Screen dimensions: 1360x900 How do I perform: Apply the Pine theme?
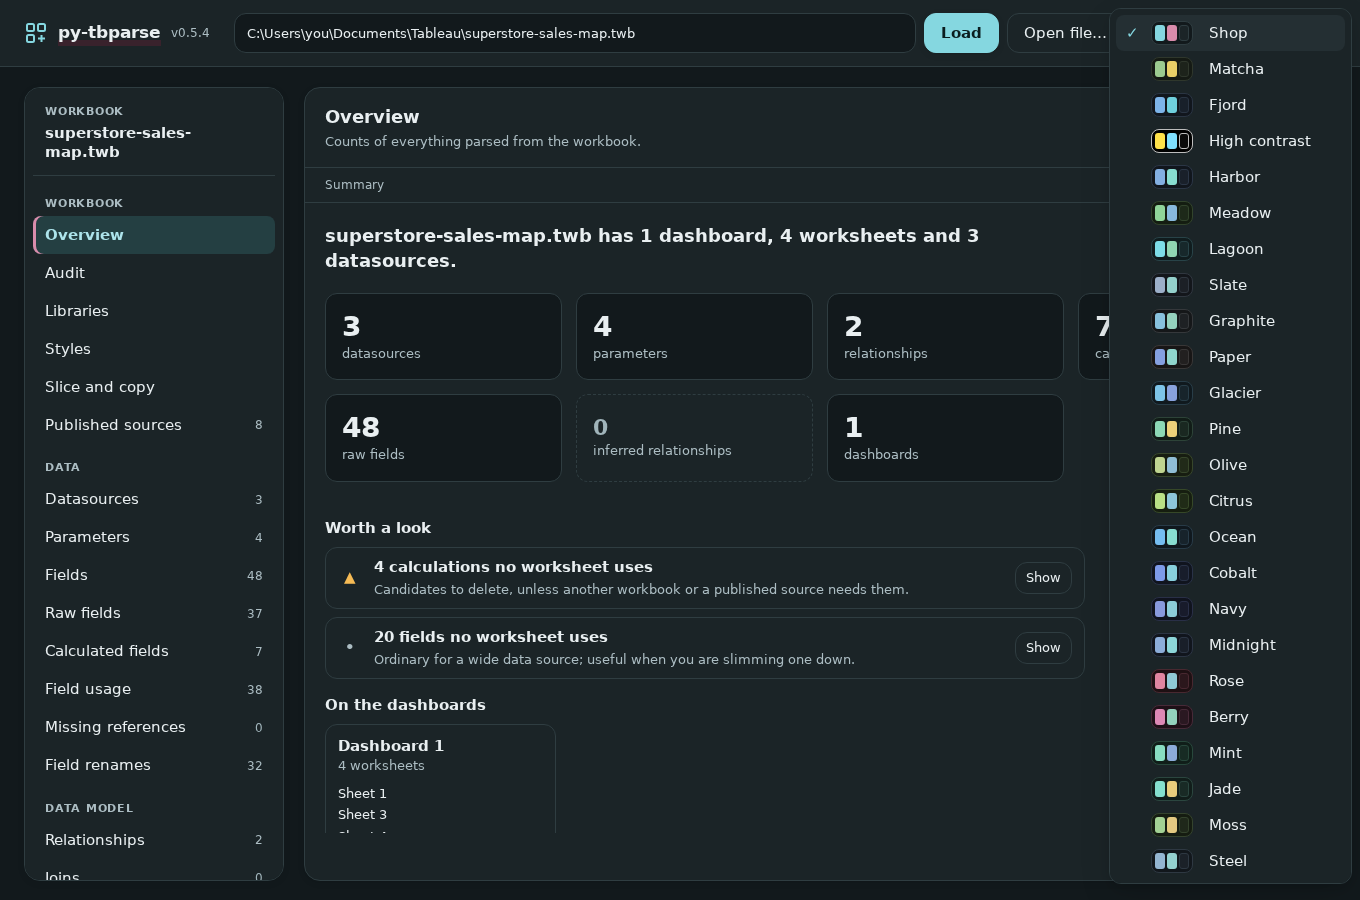(1230, 429)
